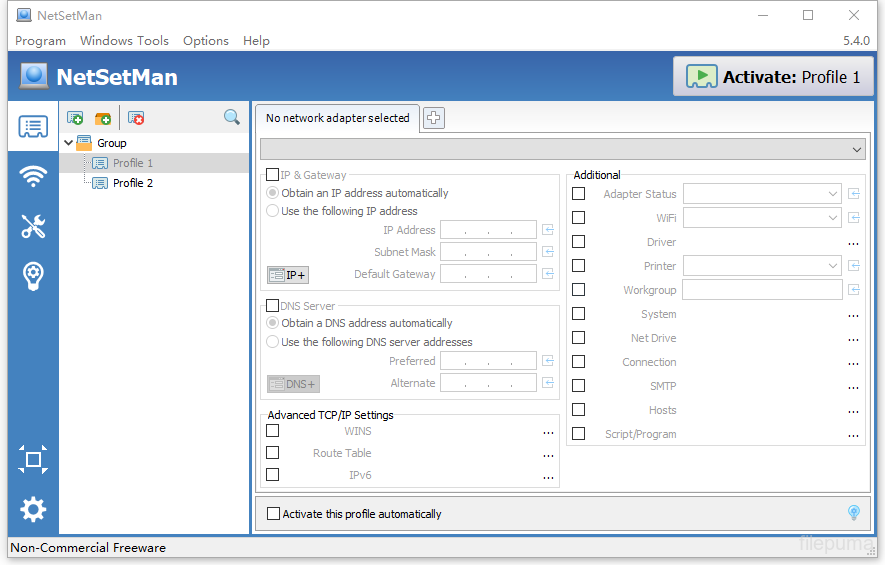The image size is (885, 565).
Task: Switch to compact mode via sidebar icon
Action: (x=33, y=459)
